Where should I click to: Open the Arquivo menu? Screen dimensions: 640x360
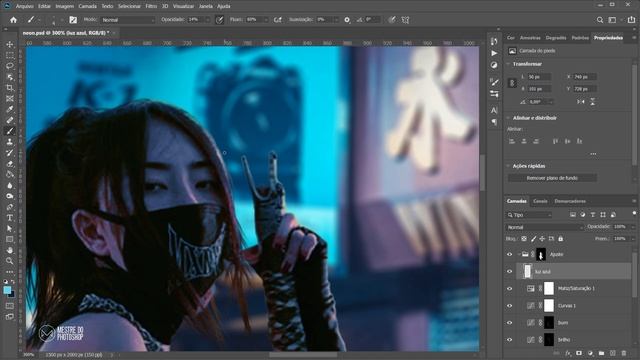tap(24, 6)
